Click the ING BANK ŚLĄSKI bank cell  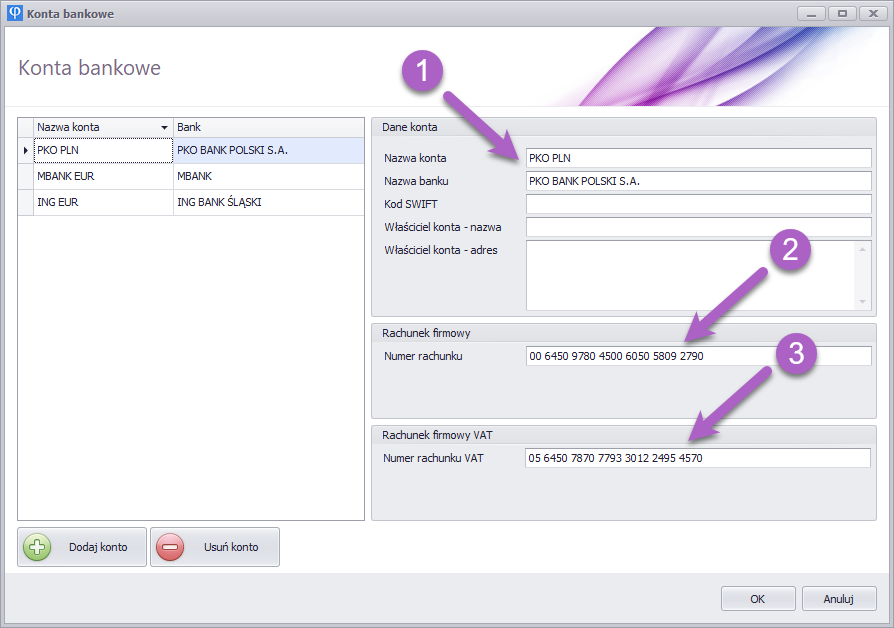coord(269,202)
